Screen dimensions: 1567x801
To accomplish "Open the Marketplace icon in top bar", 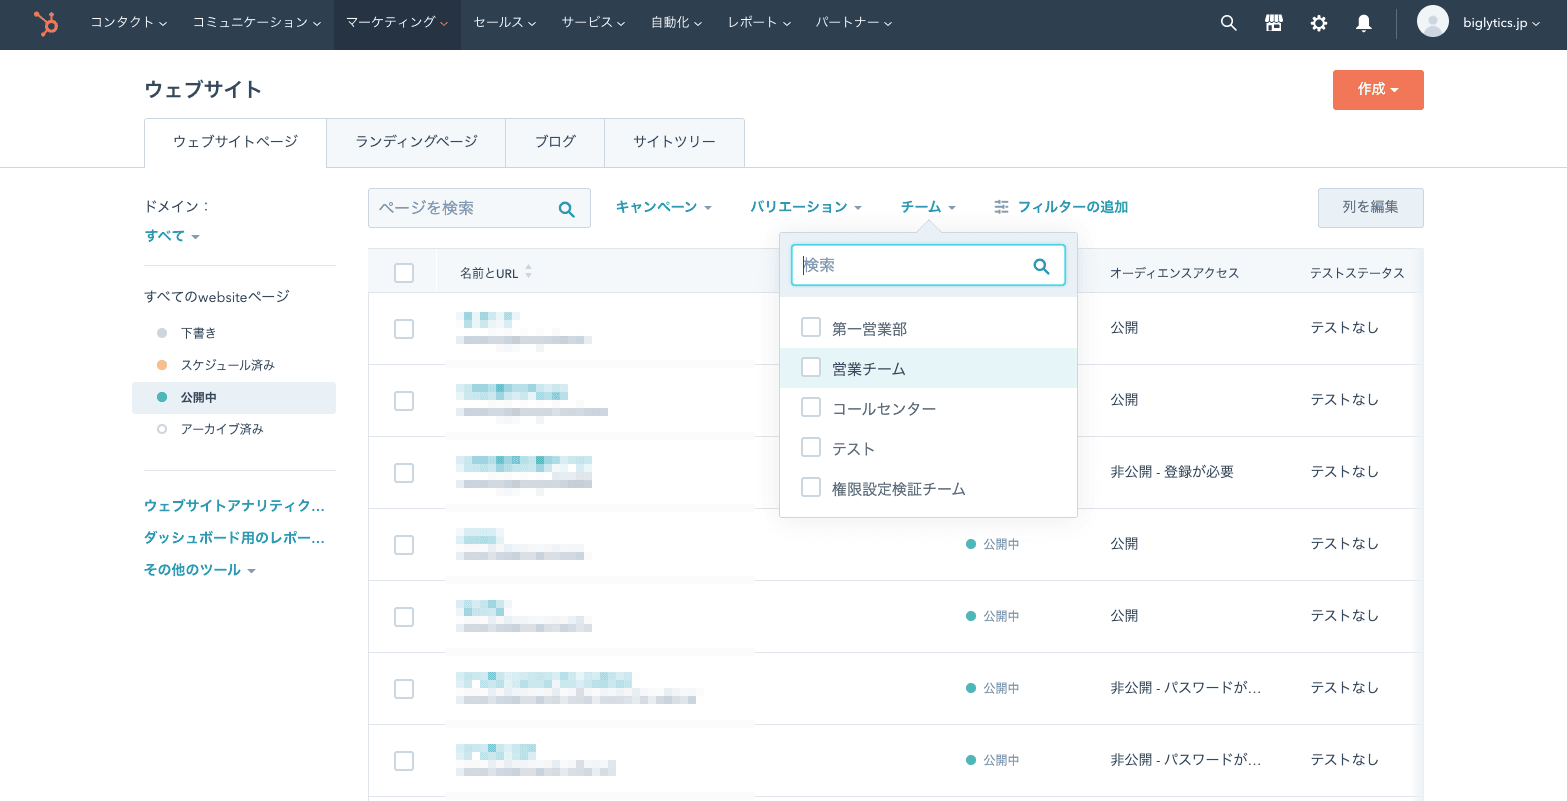I will [x=1274, y=22].
